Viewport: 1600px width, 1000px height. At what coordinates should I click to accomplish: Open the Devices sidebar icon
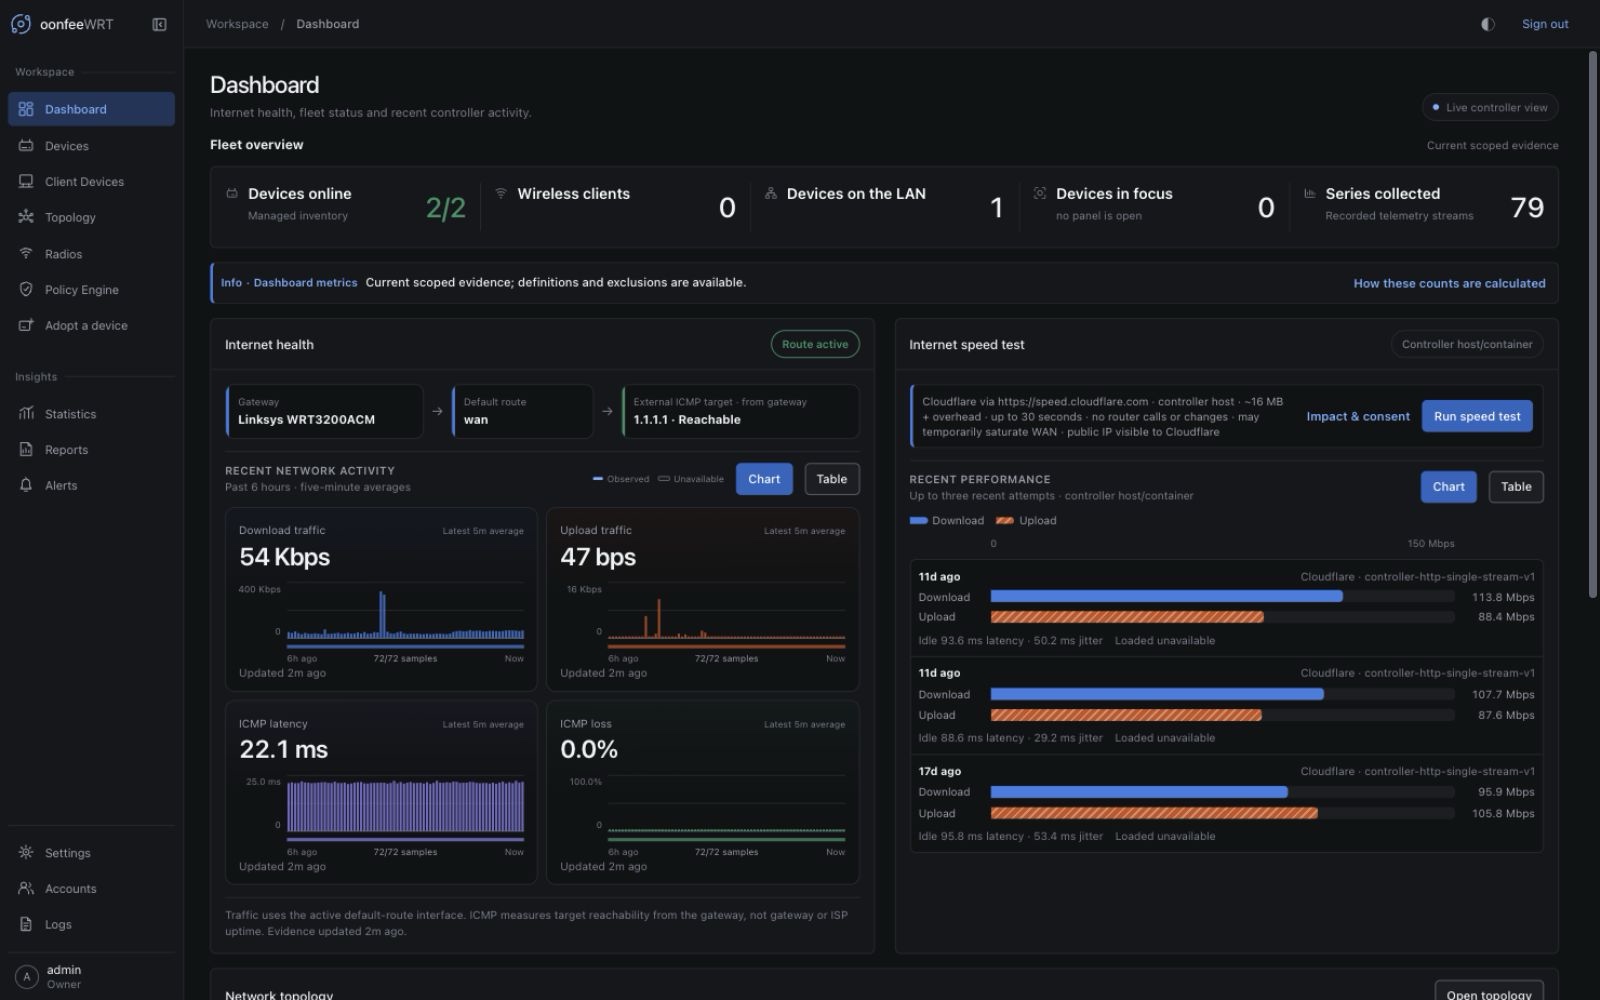pyautogui.click(x=26, y=146)
